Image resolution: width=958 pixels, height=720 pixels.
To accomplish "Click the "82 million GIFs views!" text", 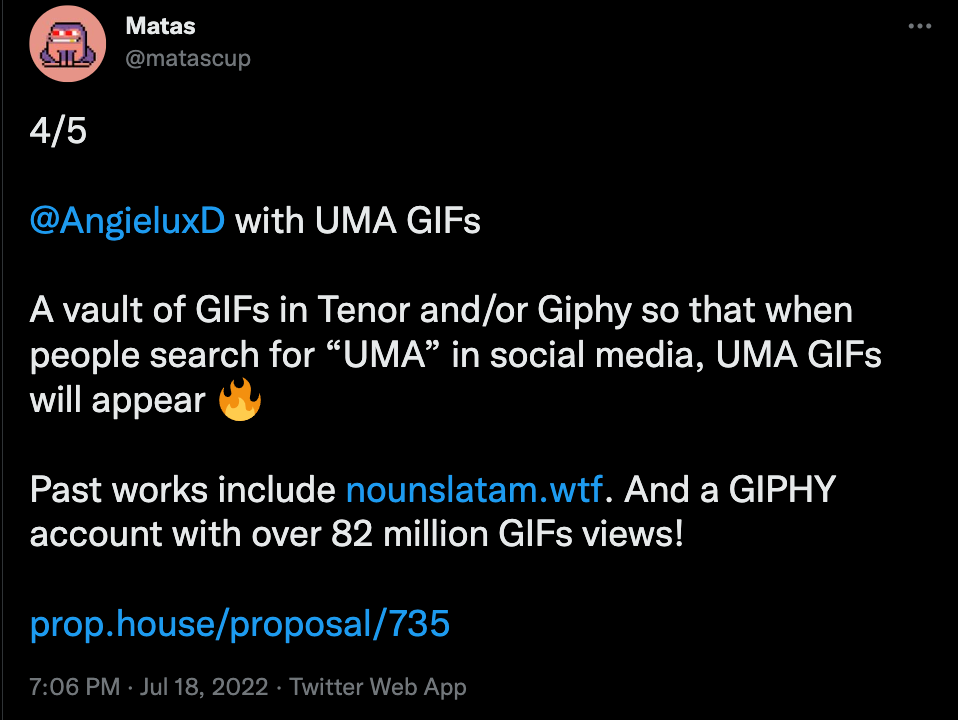I will 507,534.
